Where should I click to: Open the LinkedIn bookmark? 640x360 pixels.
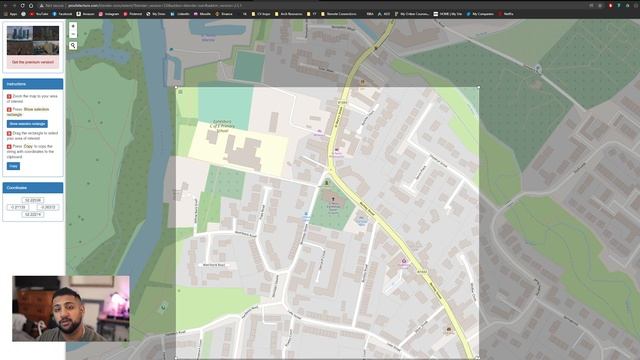(180, 14)
